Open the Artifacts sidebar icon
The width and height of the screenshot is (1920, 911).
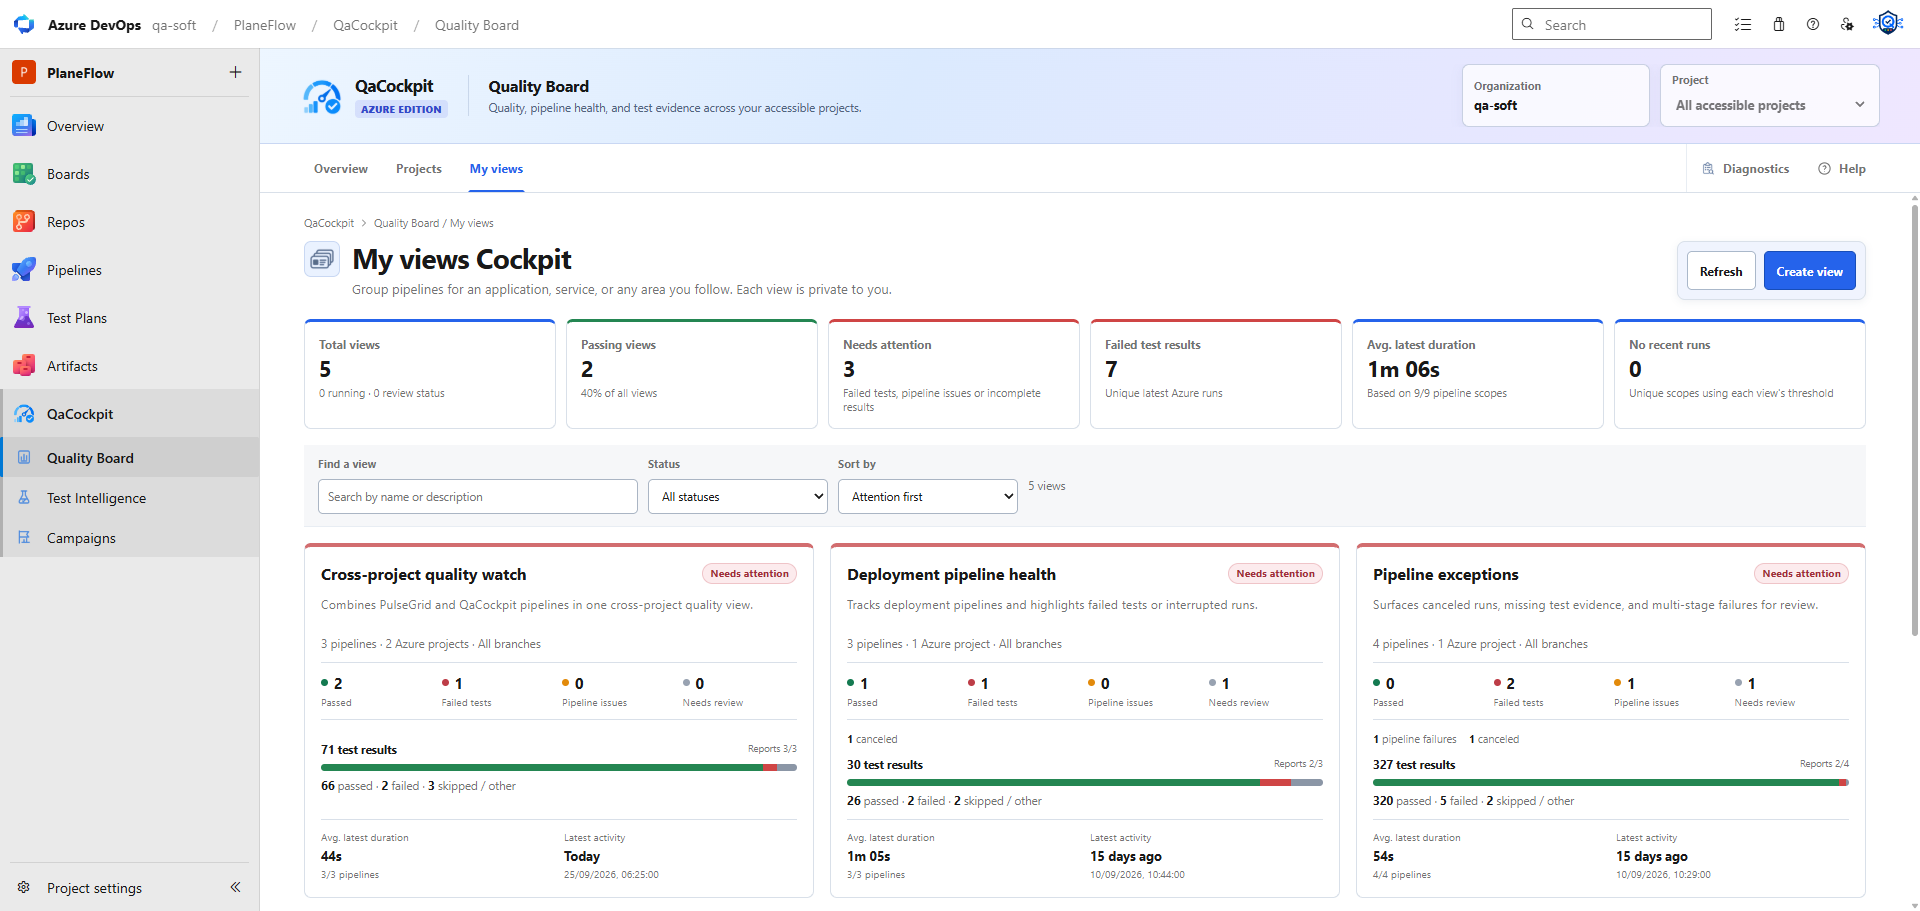point(24,366)
